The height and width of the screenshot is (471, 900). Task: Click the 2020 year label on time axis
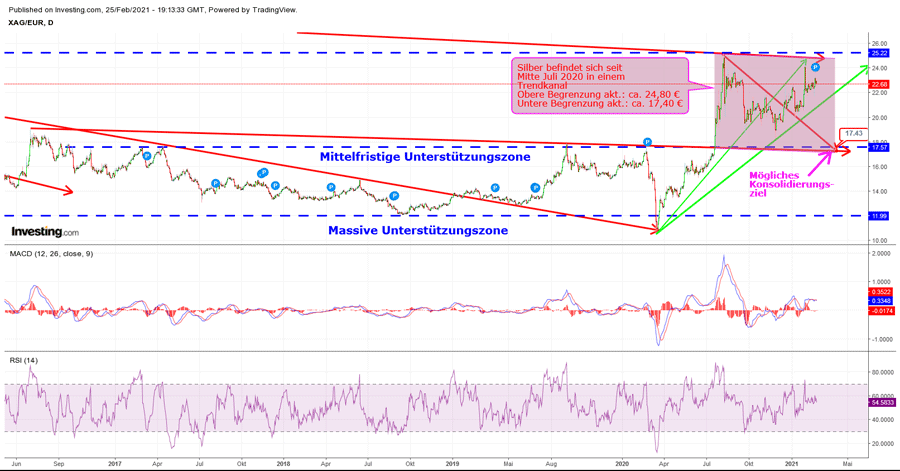click(x=620, y=464)
